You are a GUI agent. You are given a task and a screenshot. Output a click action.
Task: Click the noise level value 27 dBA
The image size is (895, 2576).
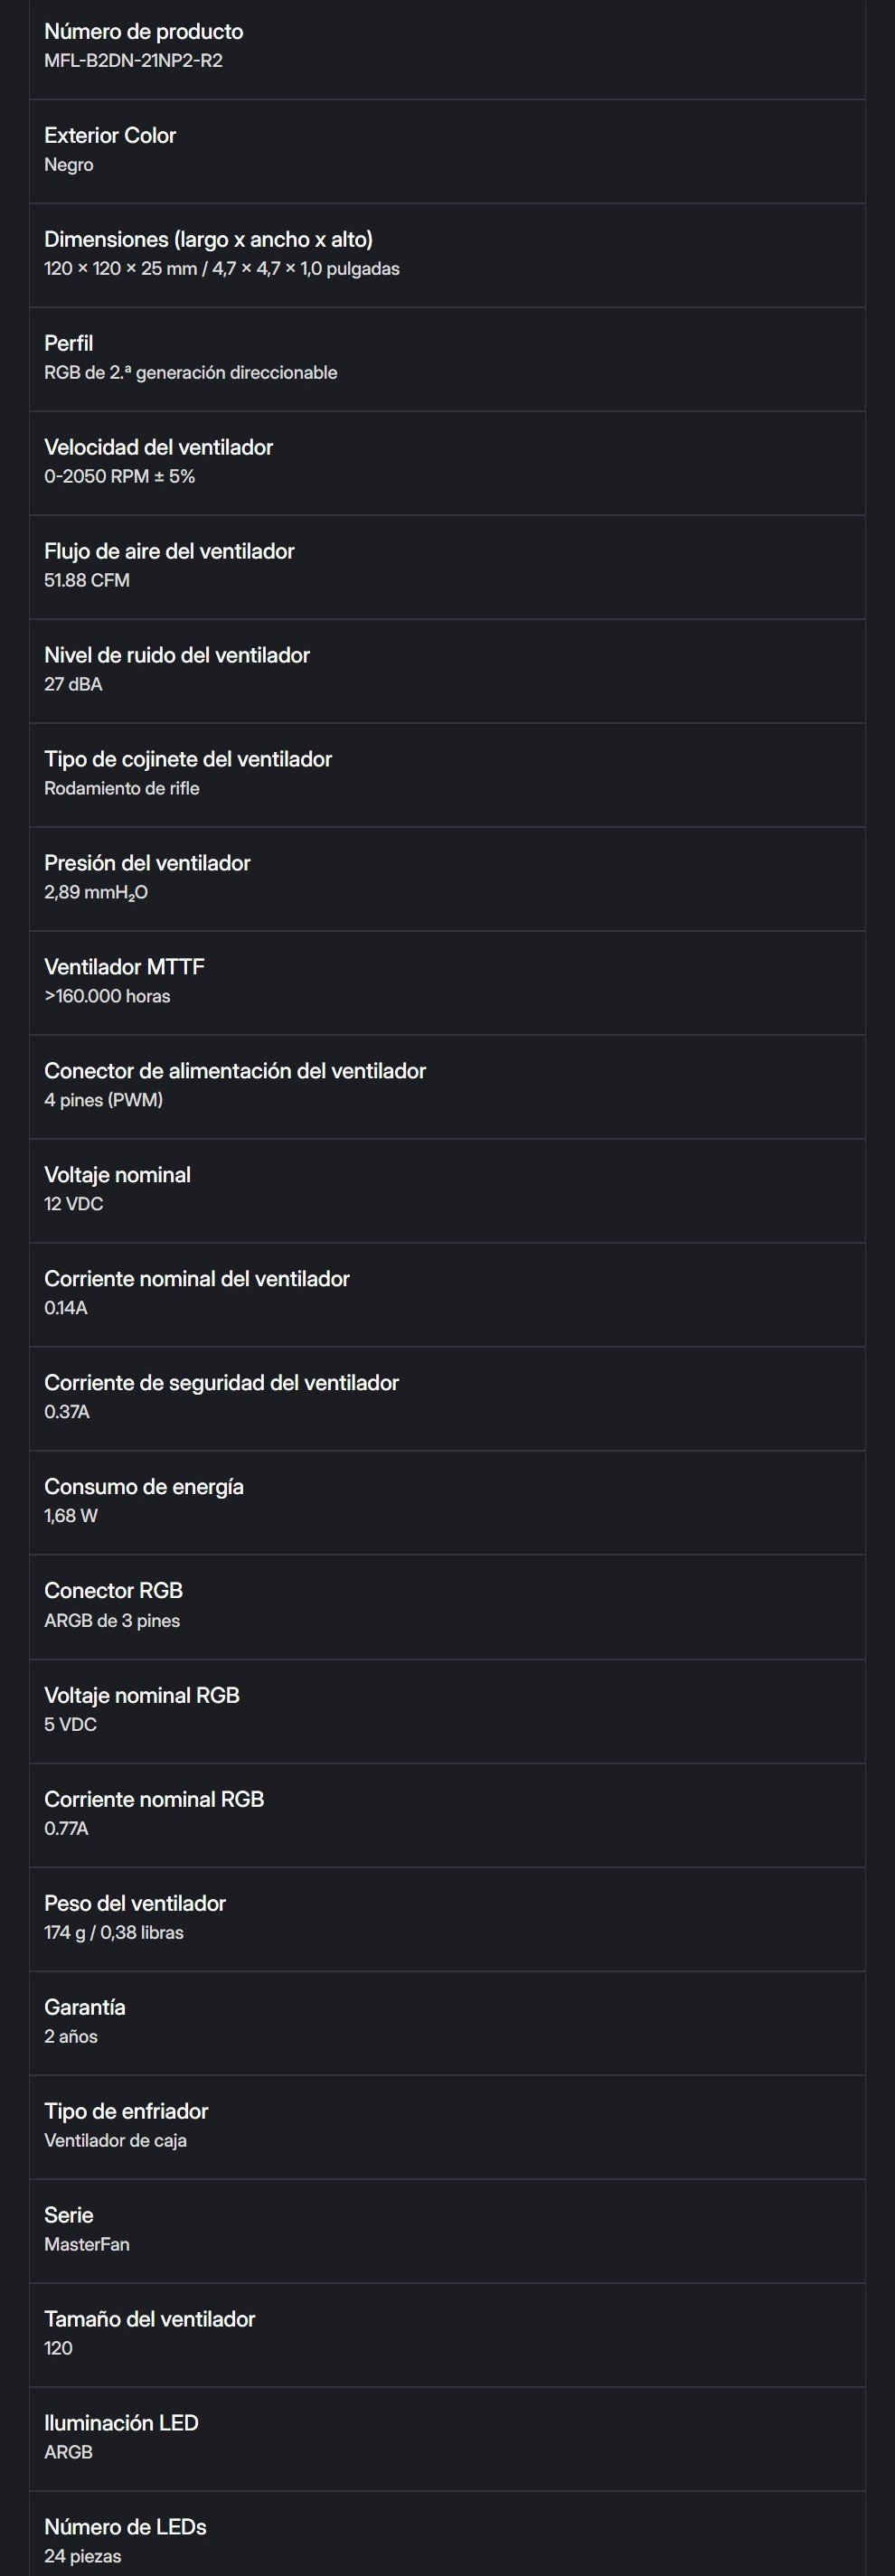(73, 685)
